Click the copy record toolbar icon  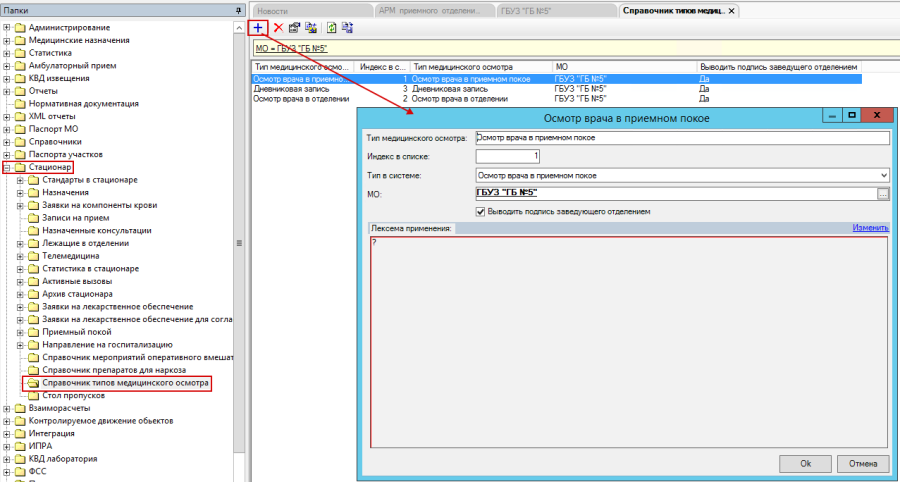[x=311, y=28]
